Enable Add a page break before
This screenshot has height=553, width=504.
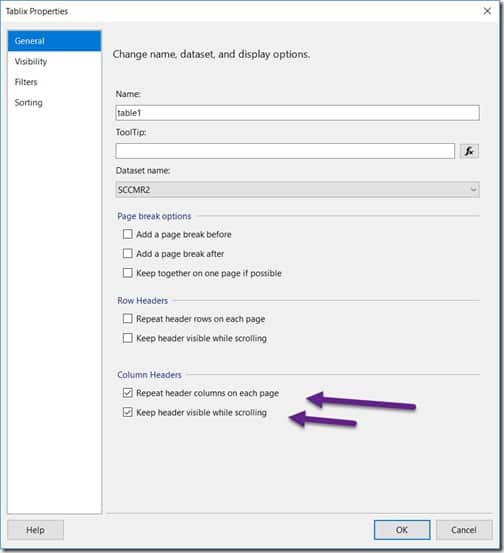coord(128,234)
